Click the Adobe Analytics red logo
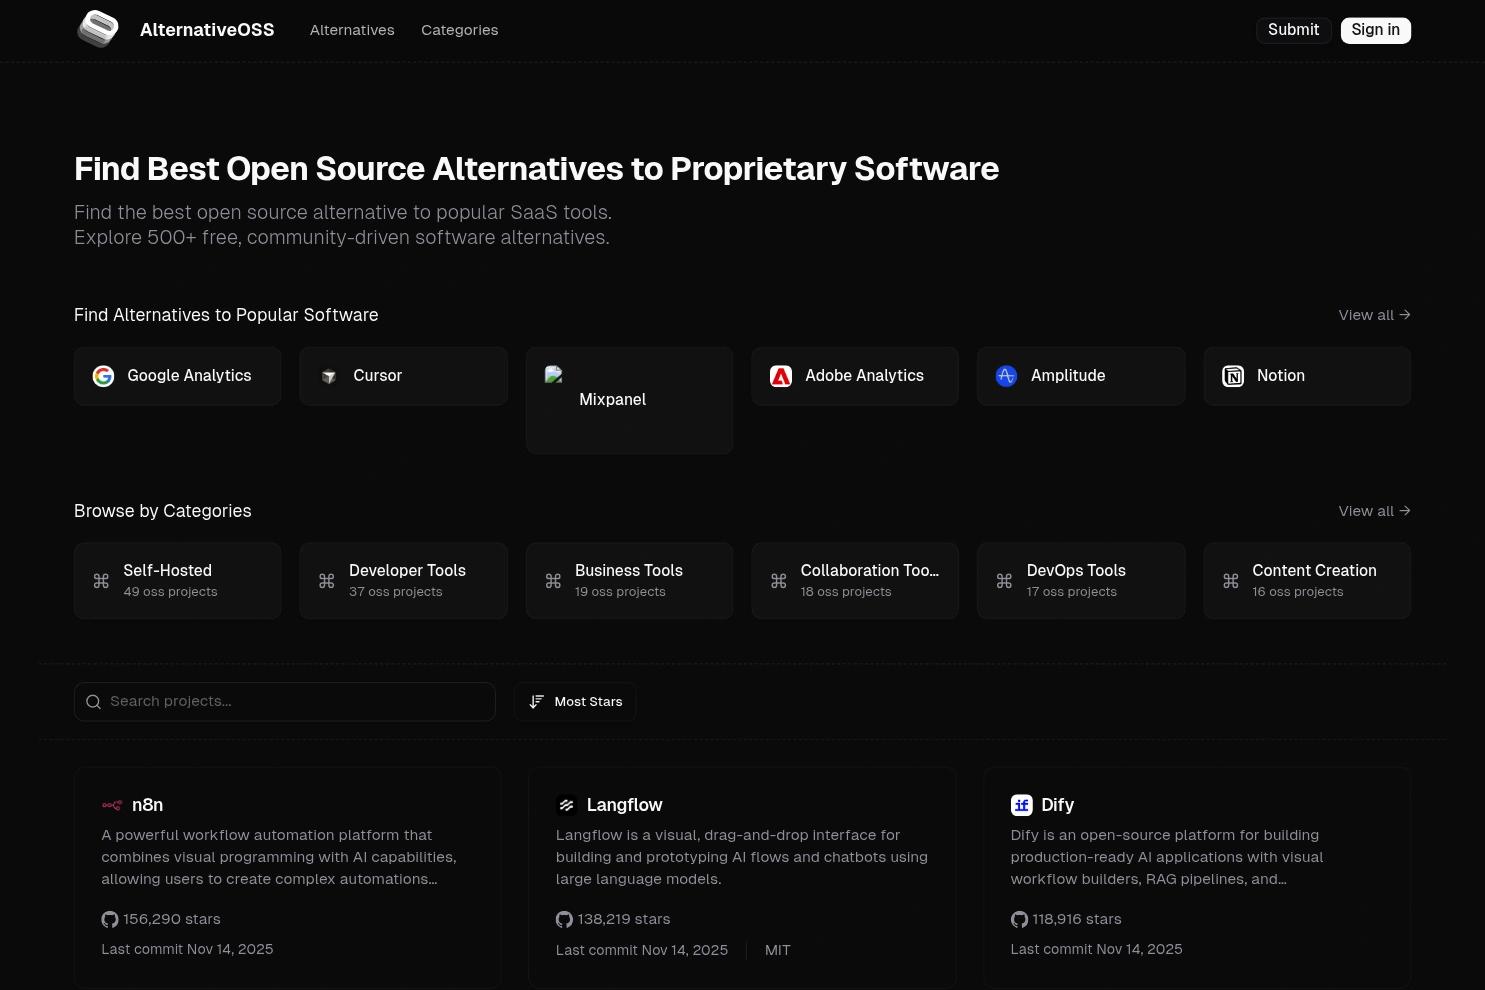This screenshot has width=1485, height=990. coord(781,376)
